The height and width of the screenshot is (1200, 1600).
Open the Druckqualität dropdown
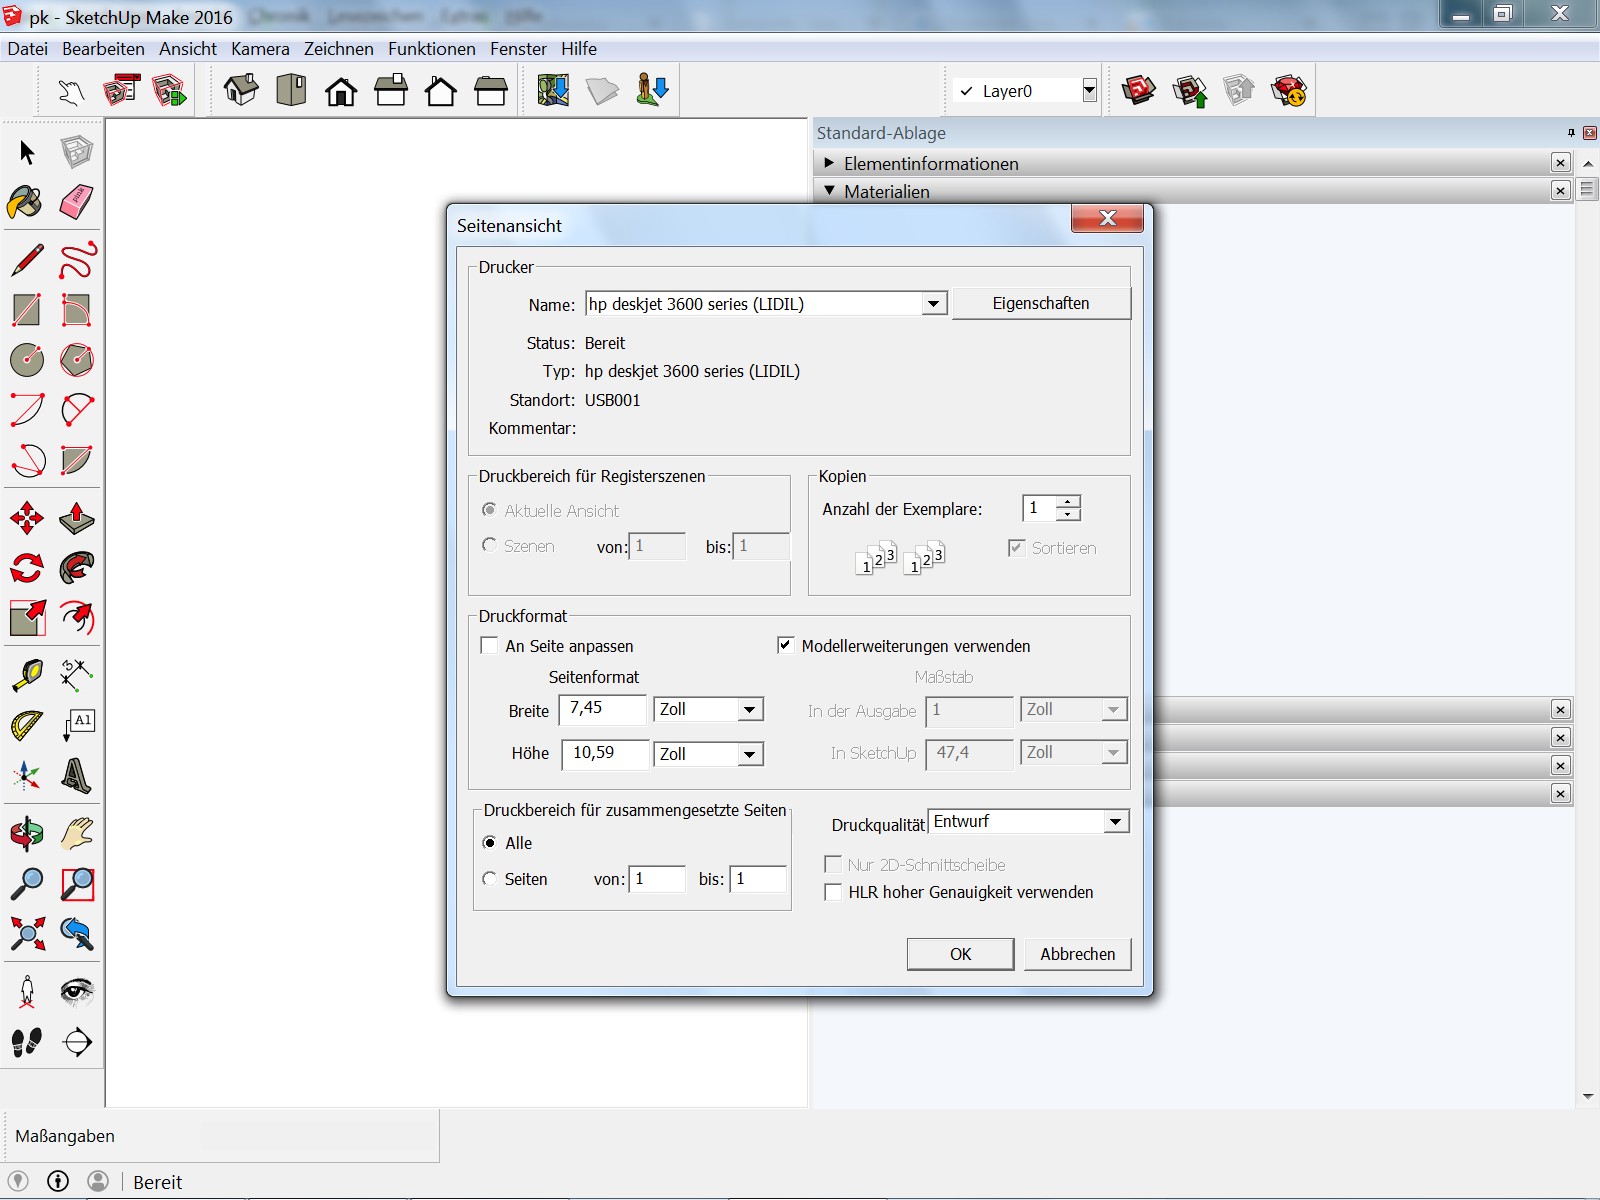tap(1115, 822)
